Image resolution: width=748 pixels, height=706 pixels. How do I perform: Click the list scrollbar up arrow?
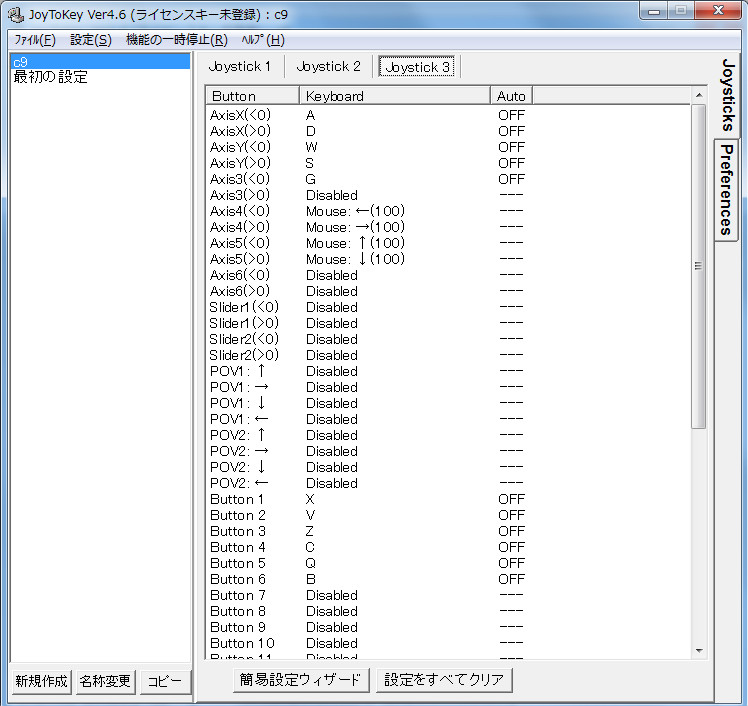pos(699,95)
